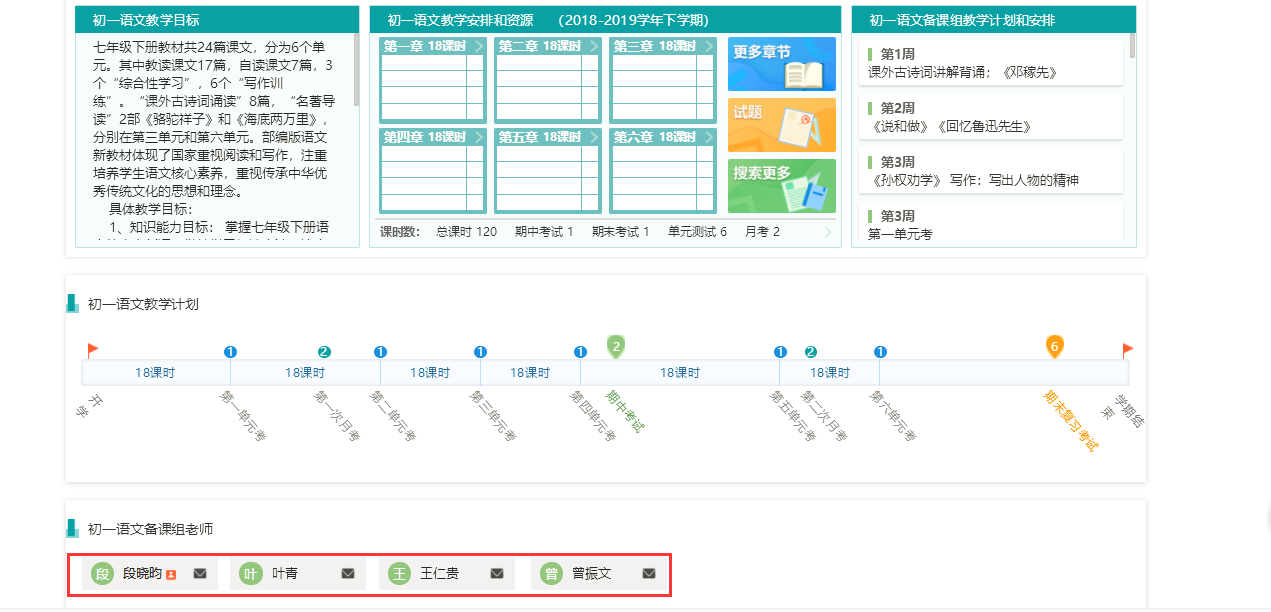Click 期中考试 1 in summary row
Screen dimensions: 1271x612
click(544, 232)
